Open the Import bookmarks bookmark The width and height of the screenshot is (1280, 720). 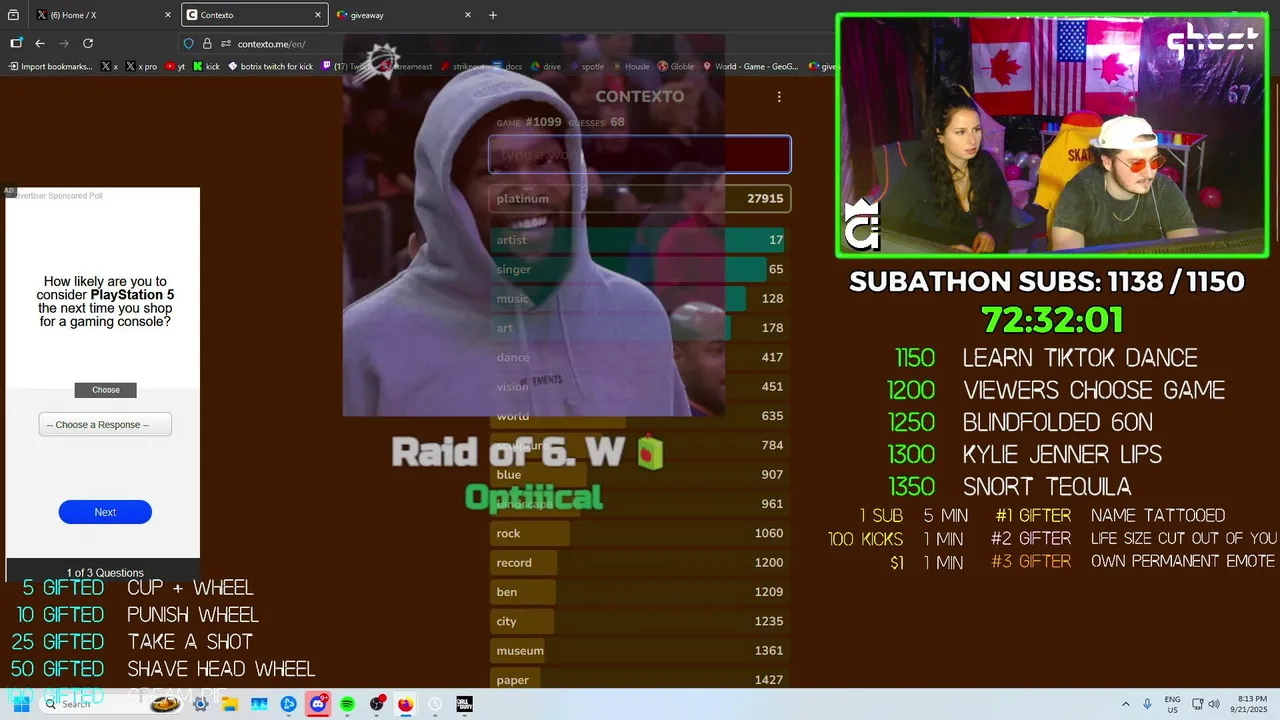(50, 66)
